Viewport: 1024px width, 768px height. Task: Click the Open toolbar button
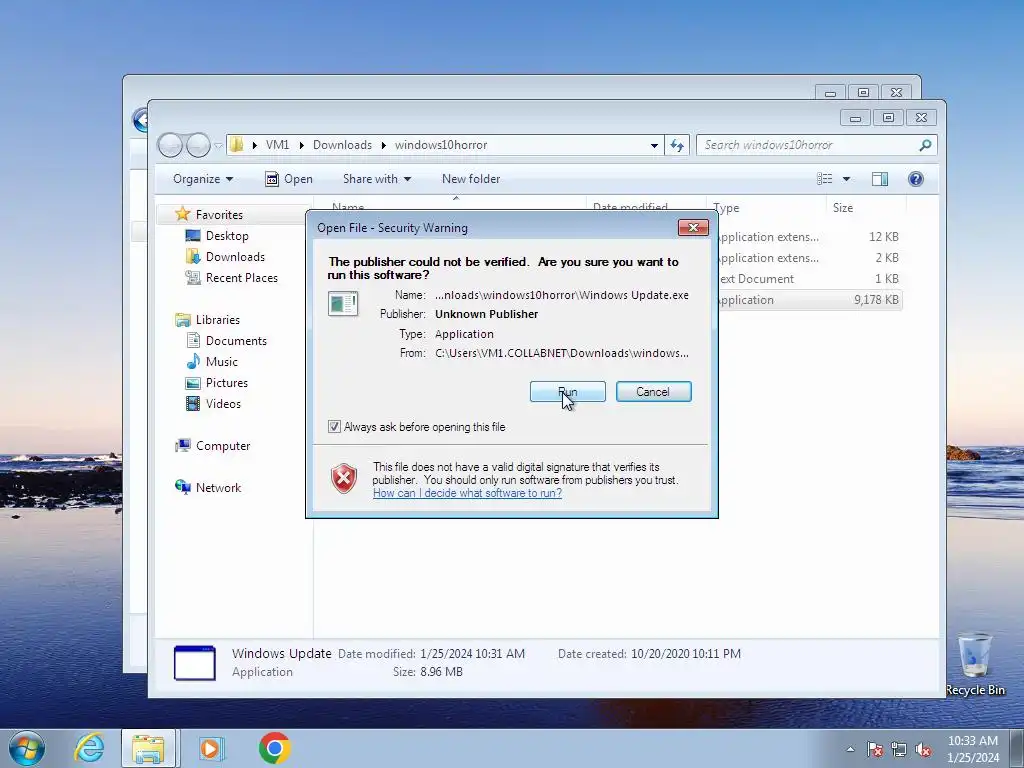(289, 179)
